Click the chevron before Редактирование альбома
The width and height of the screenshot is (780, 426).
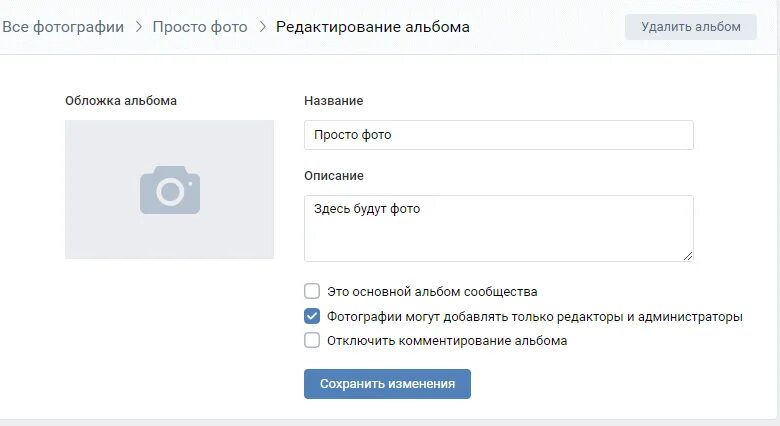[263, 27]
